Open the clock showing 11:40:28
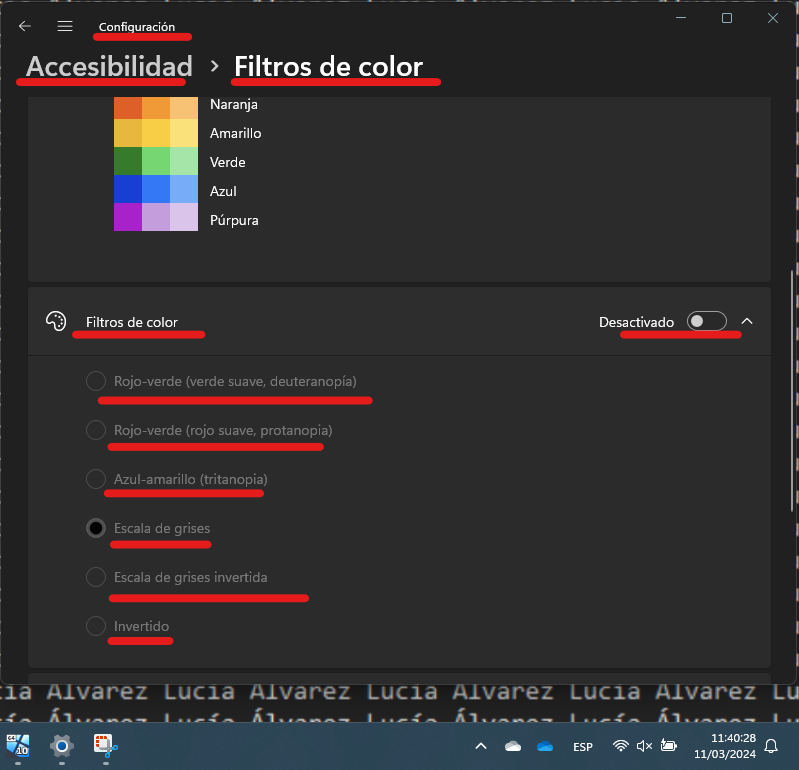799x770 pixels. pyautogui.click(x=725, y=746)
